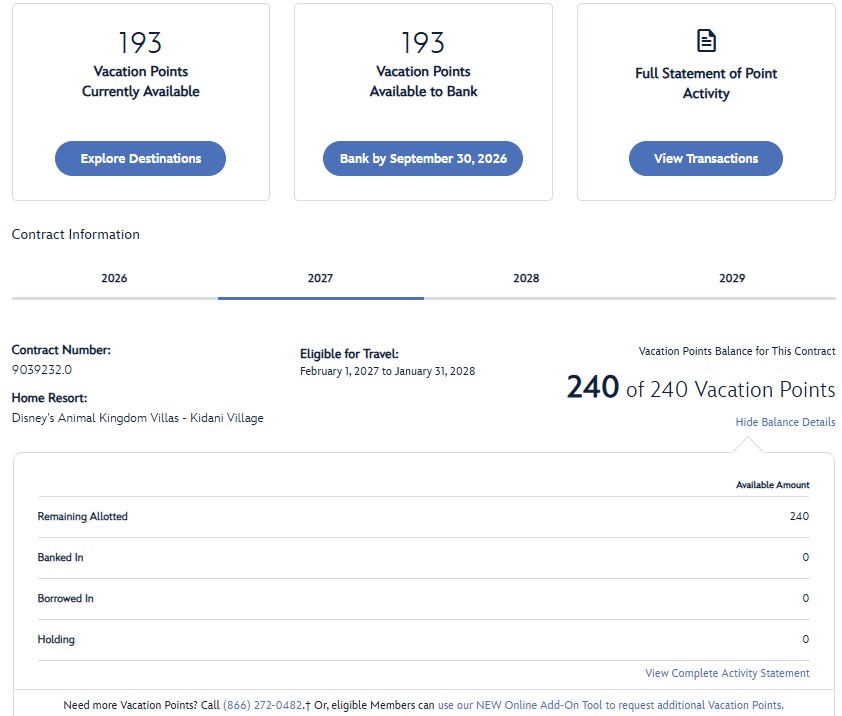This screenshot has width=842, height=716.
Task: Select the 2027 tab
Action: (x=320, y=278)
